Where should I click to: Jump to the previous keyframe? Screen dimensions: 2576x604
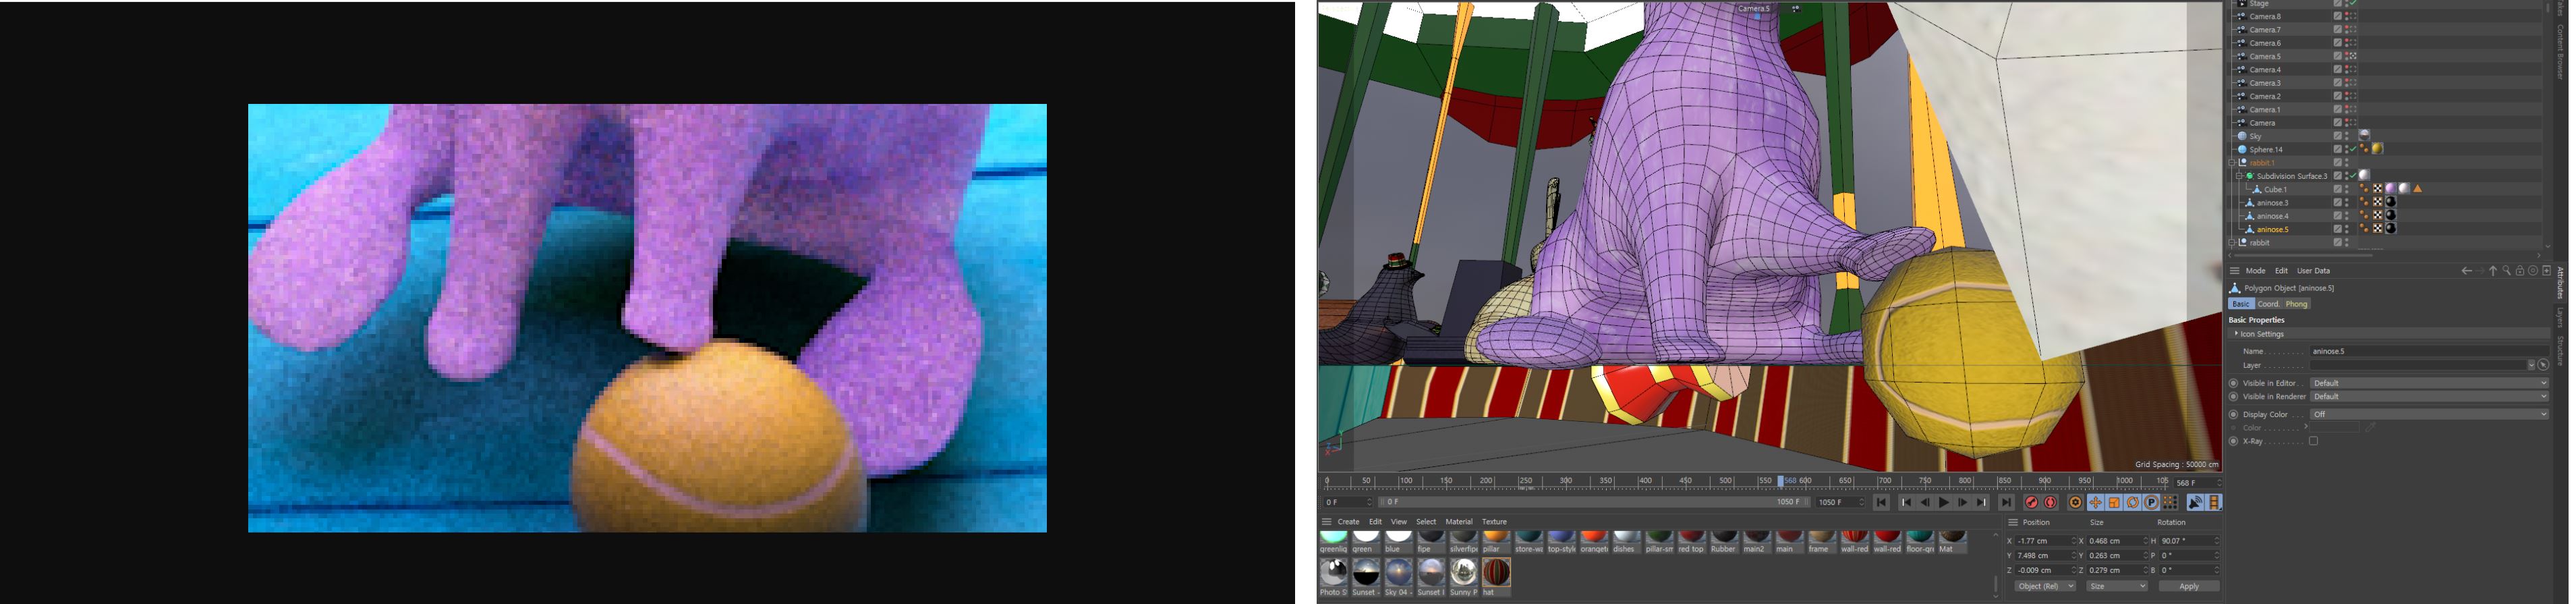pos(1906,503)
